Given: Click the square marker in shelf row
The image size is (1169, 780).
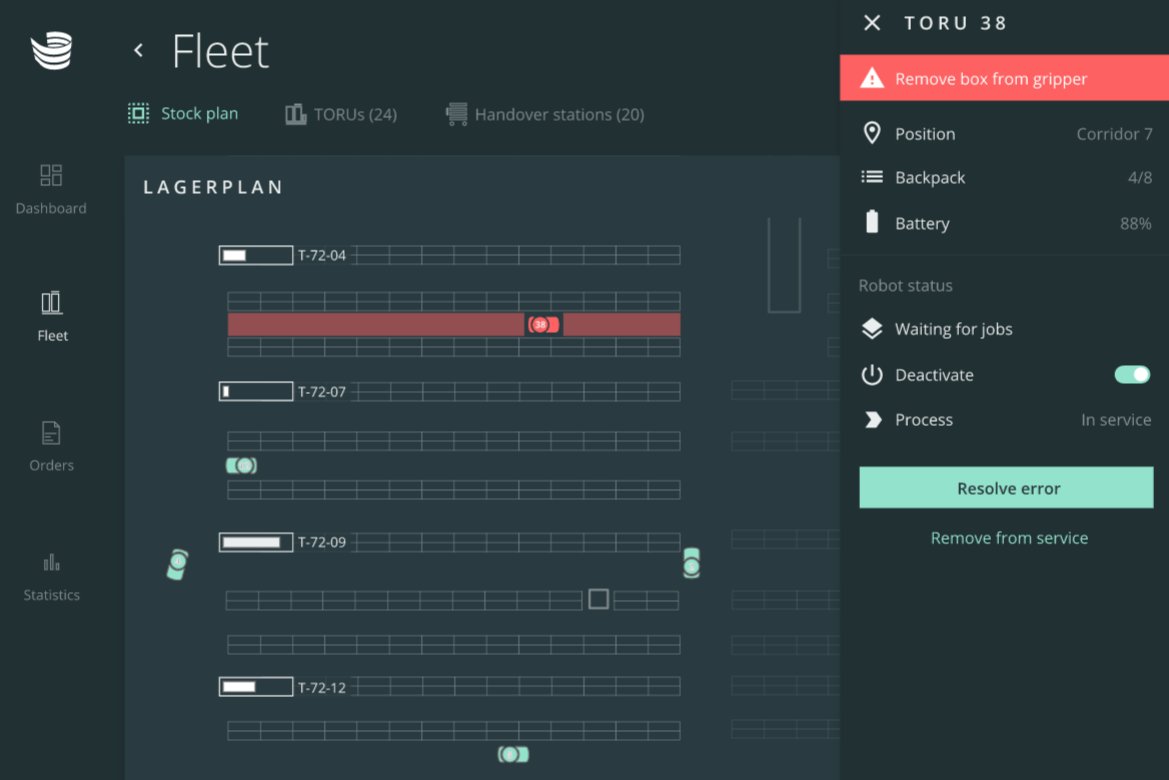Looking at the screenshot, I should pos(598,599).
